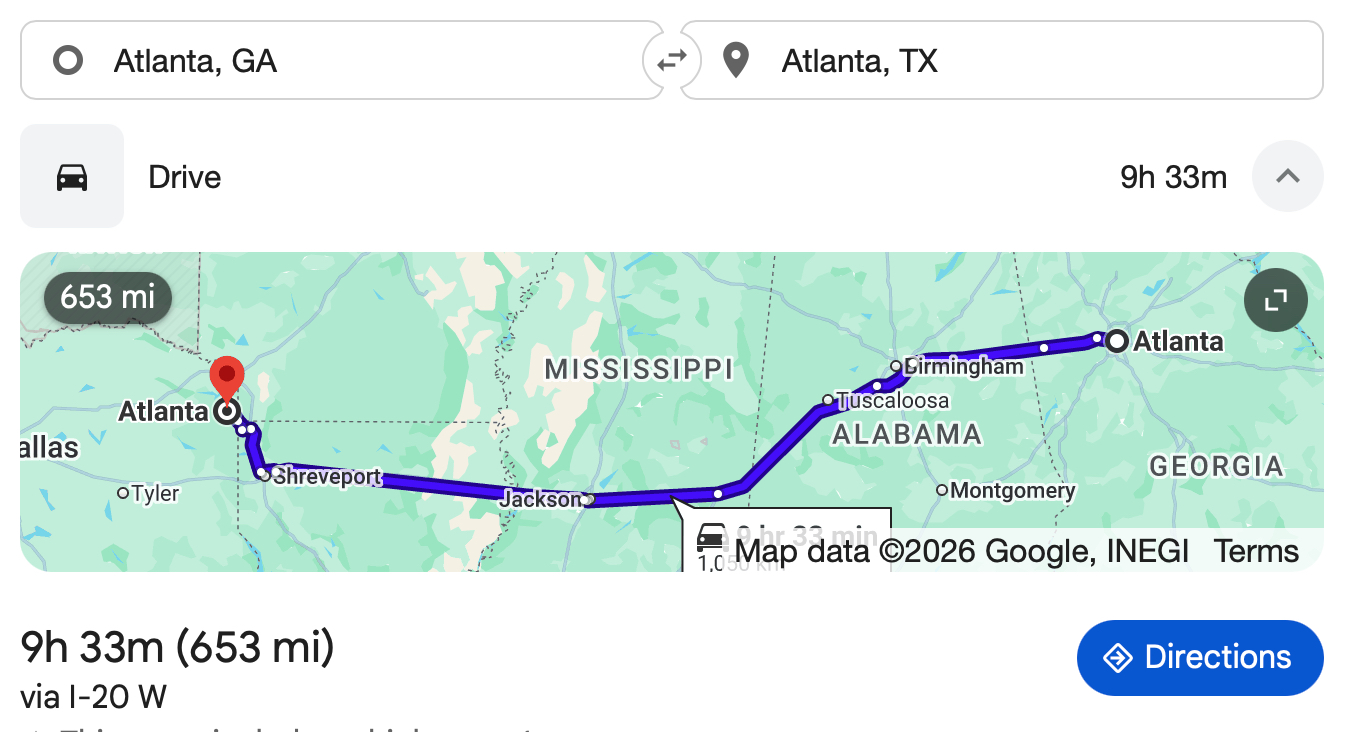1346x732 pixels.
Task: Click the origin circle icon
Action: [68, 61]
